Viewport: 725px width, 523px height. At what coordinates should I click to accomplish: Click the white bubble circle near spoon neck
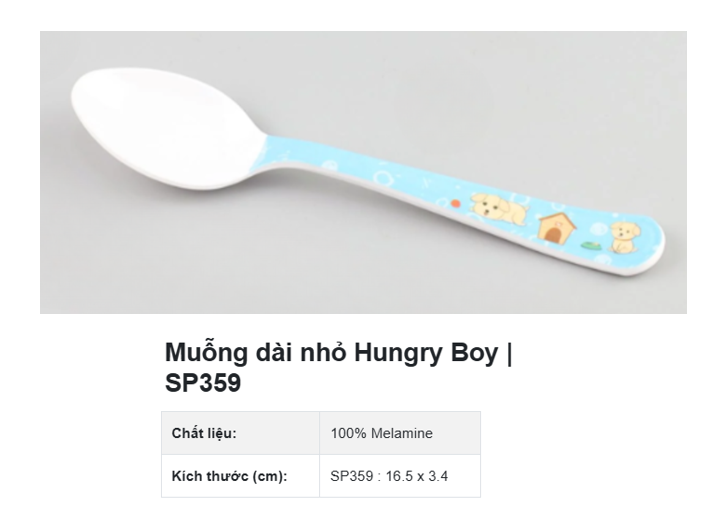tap(381, 178)
